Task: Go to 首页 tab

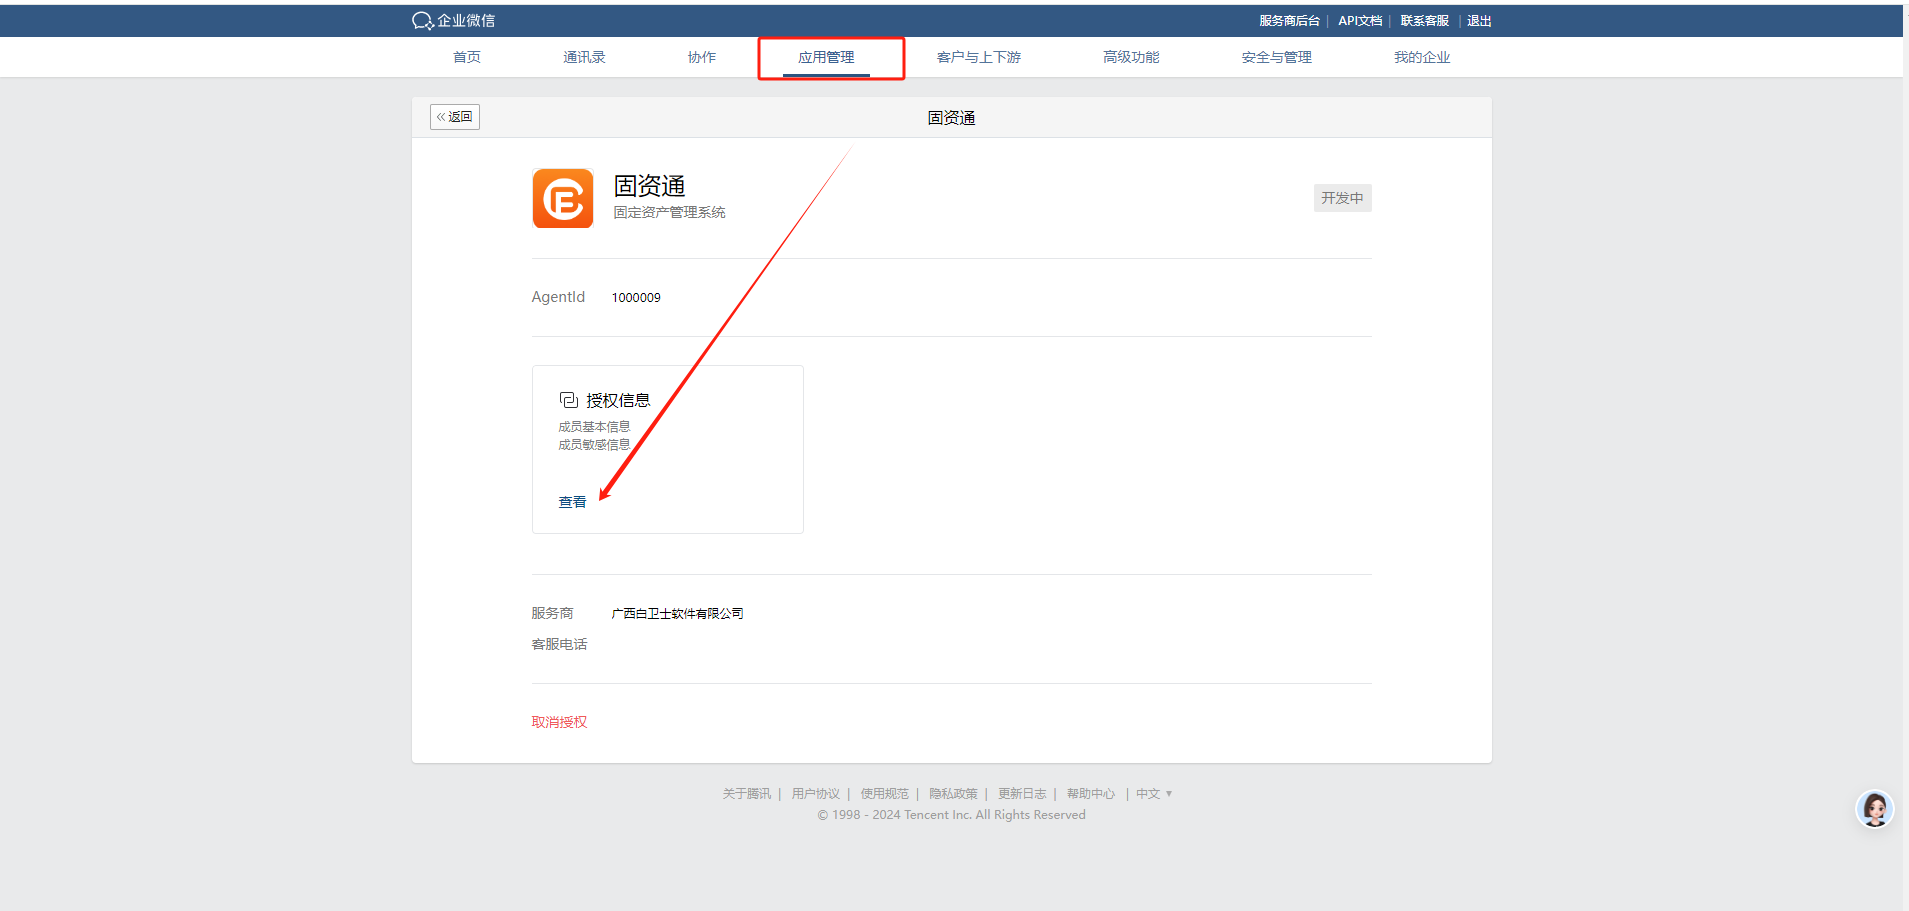Action: (467, 57)
